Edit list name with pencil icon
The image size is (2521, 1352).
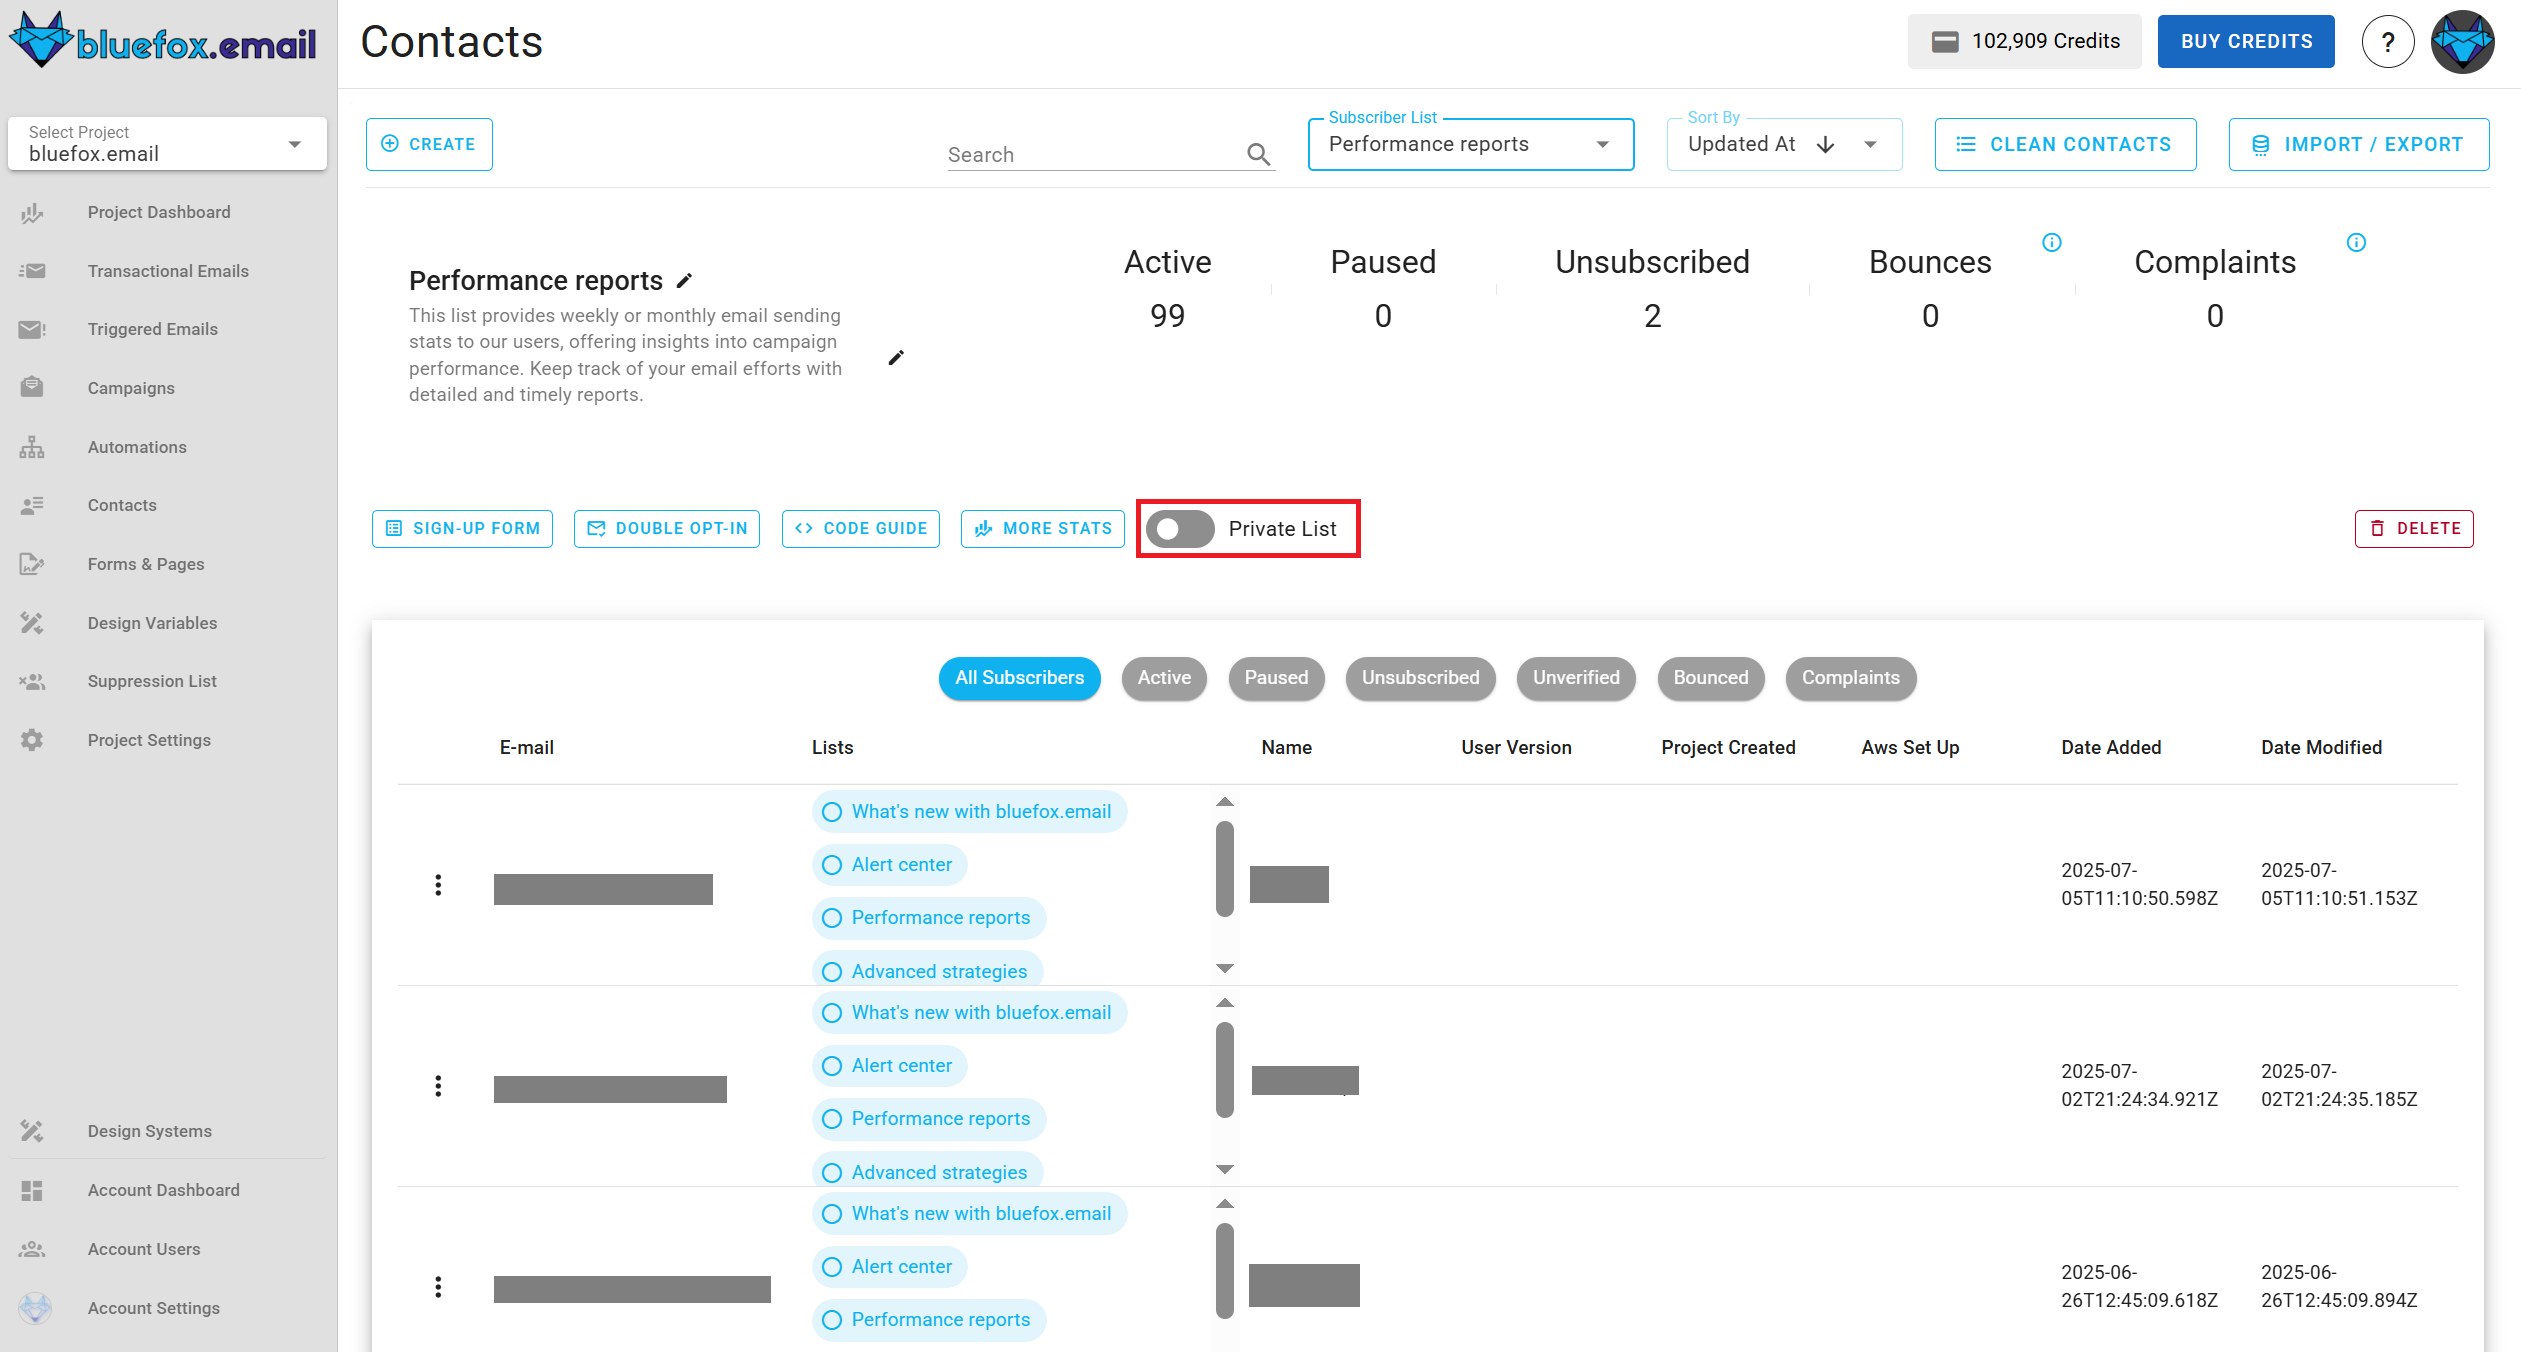pos(685,281)
